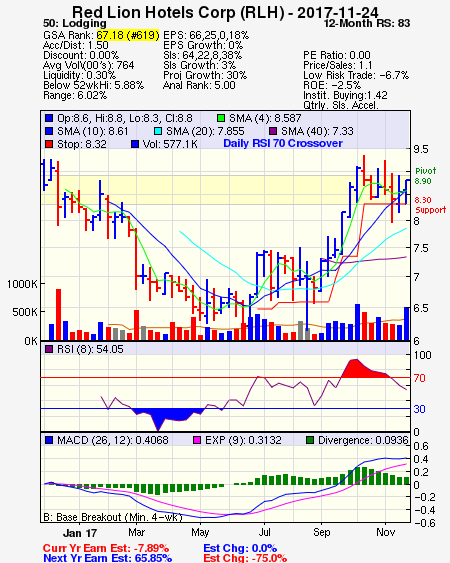Click the 'Daily RSI 70 Crossover' signal label
Viewport: 450px width, 563px height.
coord(283,143)
